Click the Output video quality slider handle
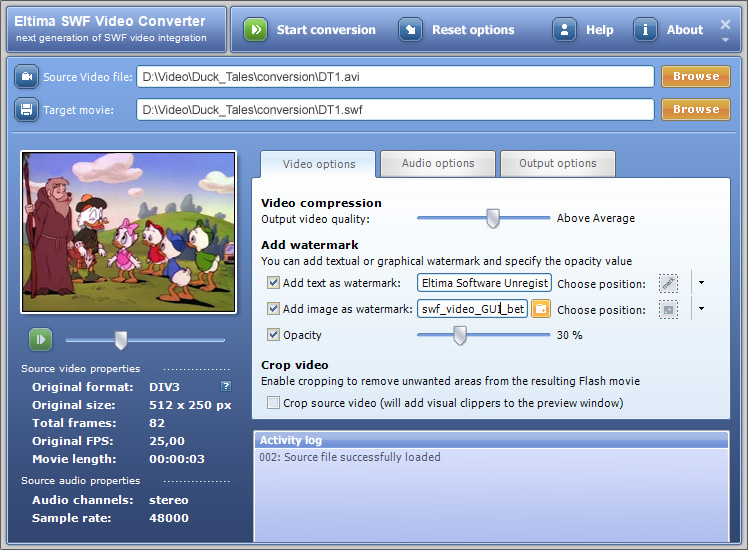 click(x=493, y=218)
